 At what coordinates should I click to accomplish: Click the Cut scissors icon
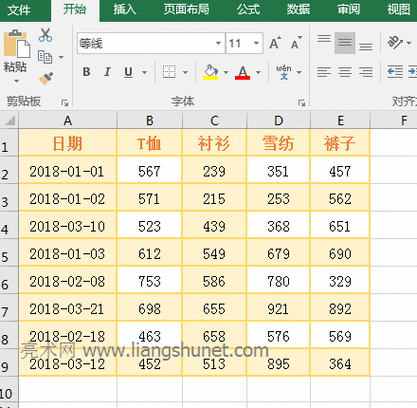[x=45, y=35]
